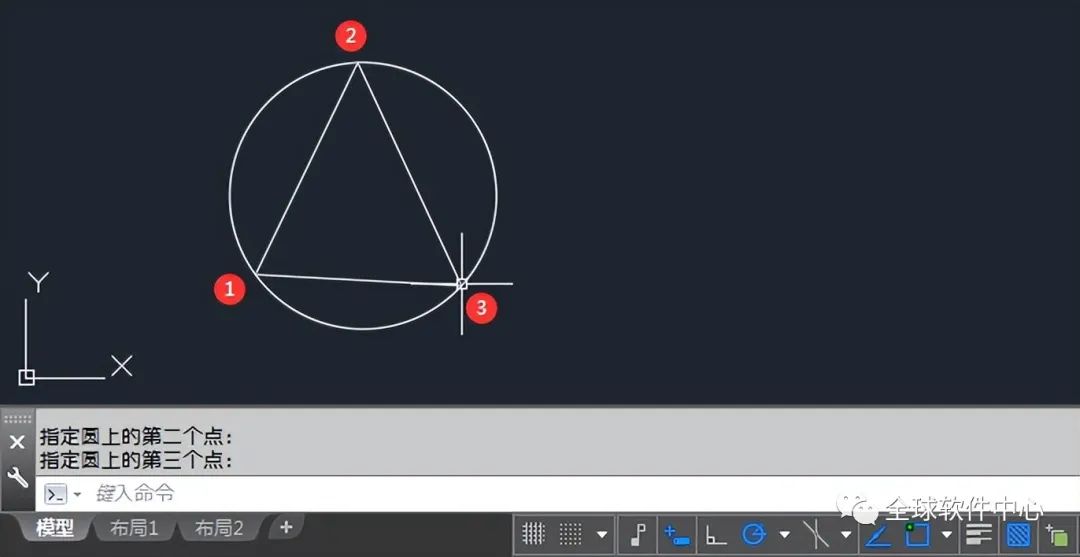Toggle snap mode dotted grid icon
This screenshot has height=557, width=1080.
click(570, 534)
